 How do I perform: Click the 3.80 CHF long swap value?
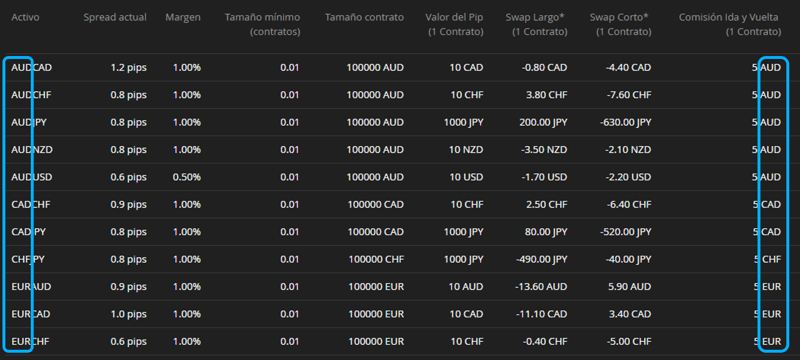click(x=546, y=95)
